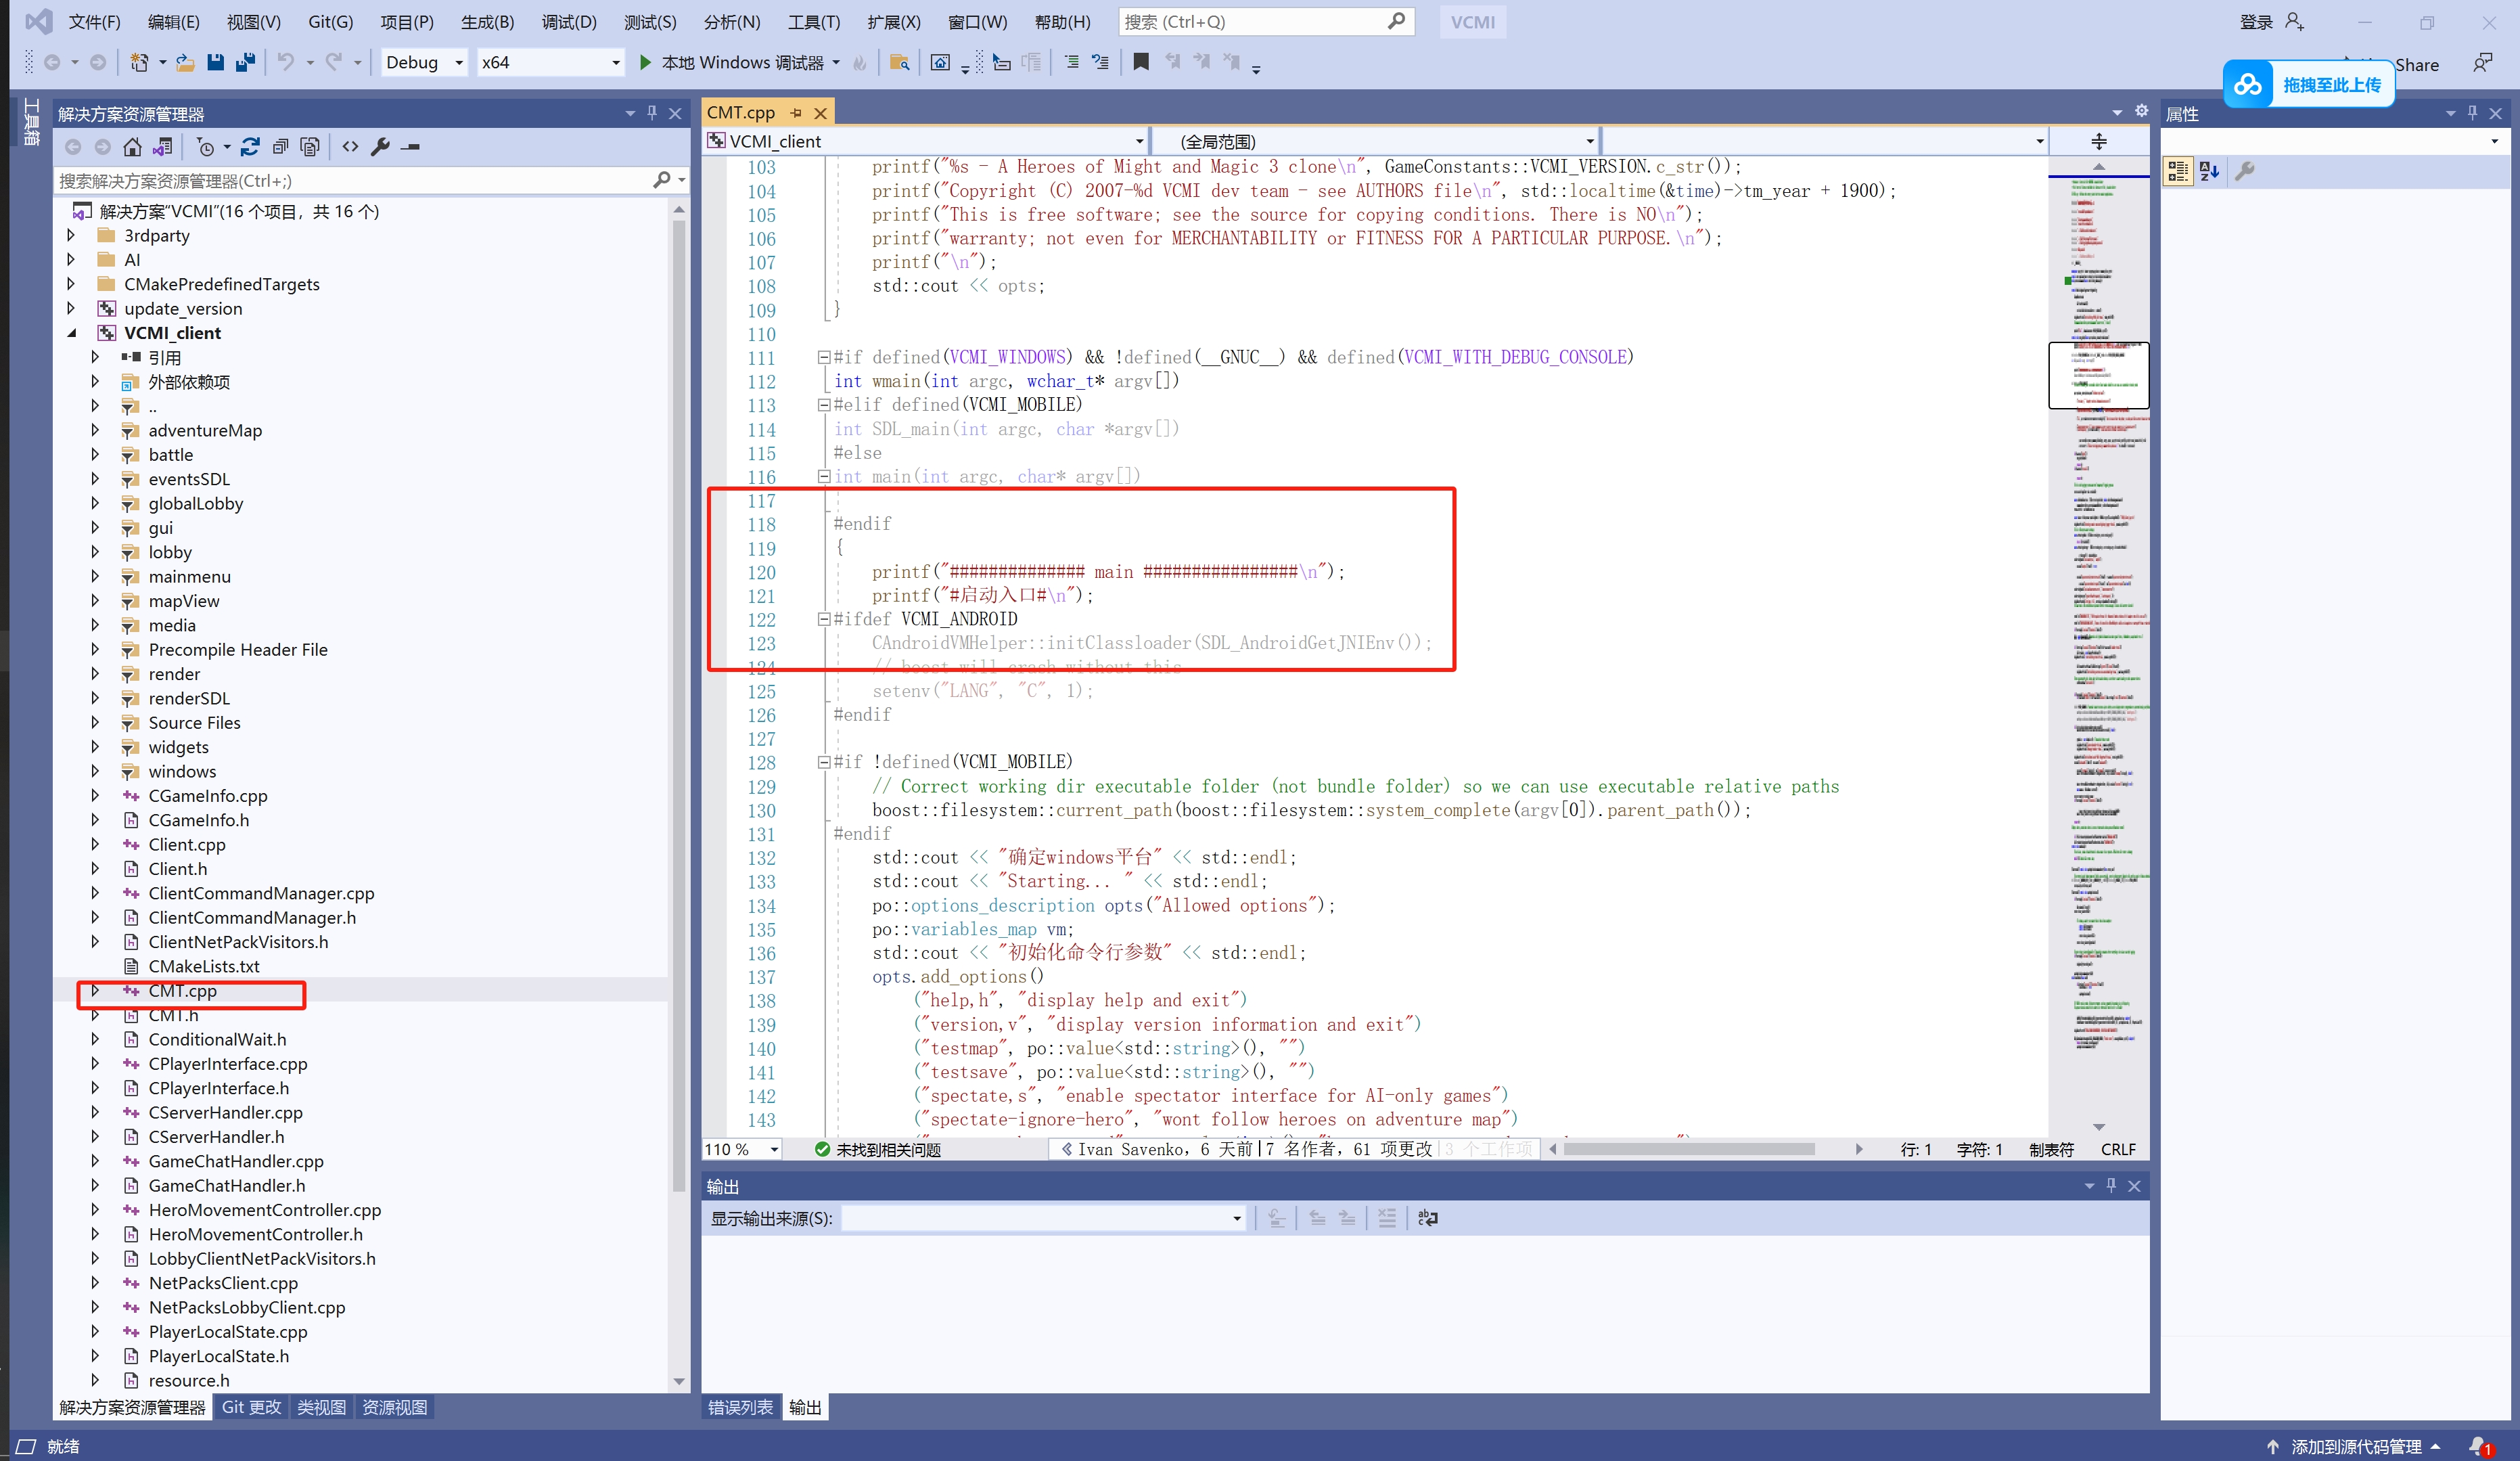The width and height of the screenshot is (2520, 1461).
Task: Click the editor split window icon
Action: click(x=2099, y=141)
